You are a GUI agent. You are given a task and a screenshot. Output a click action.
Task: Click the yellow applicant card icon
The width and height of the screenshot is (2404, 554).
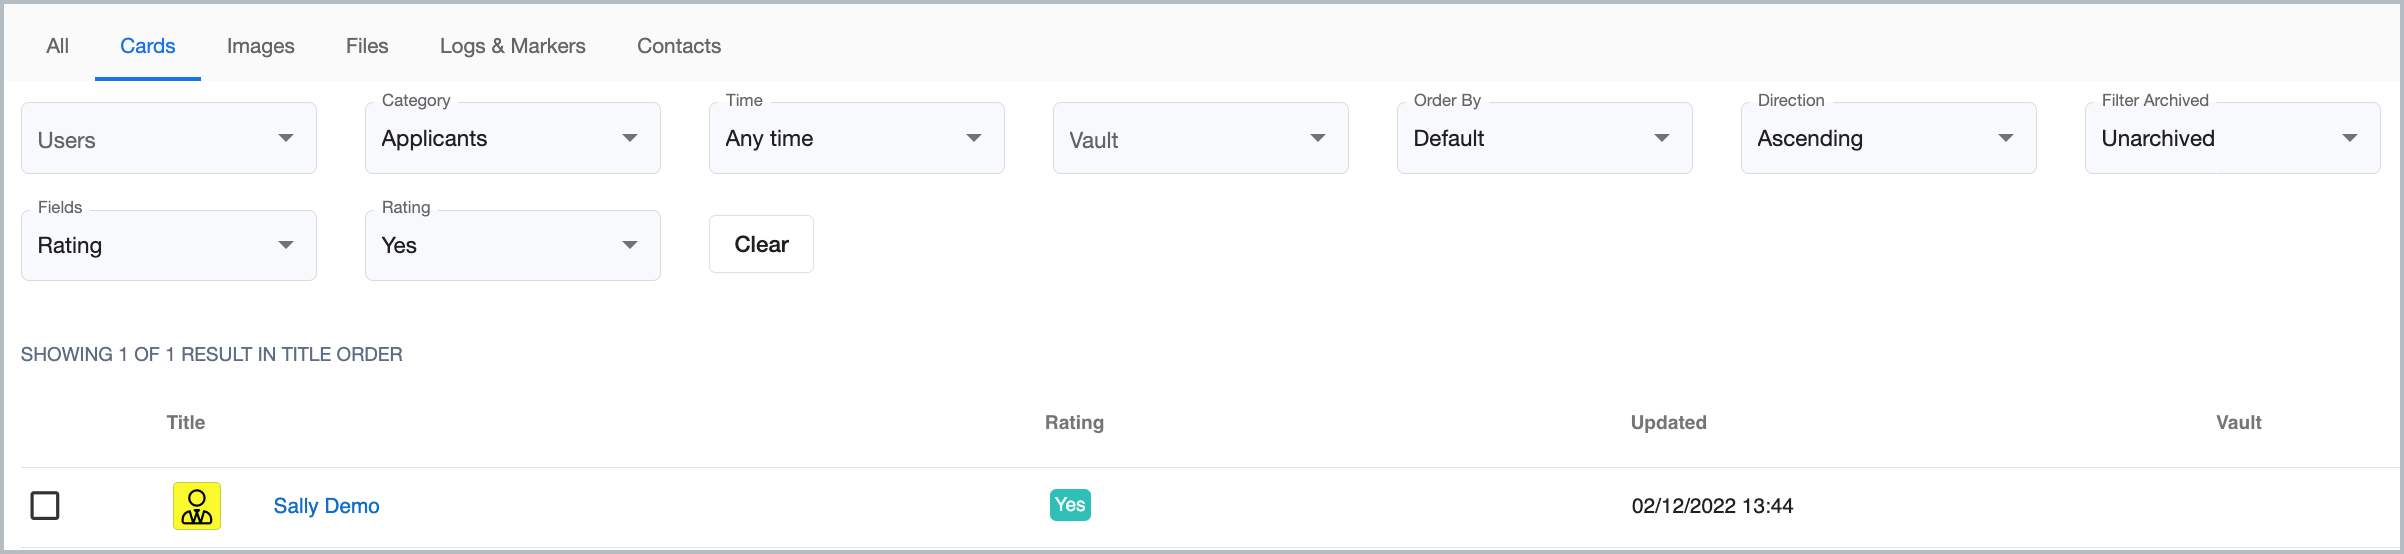tap(197, 506)
